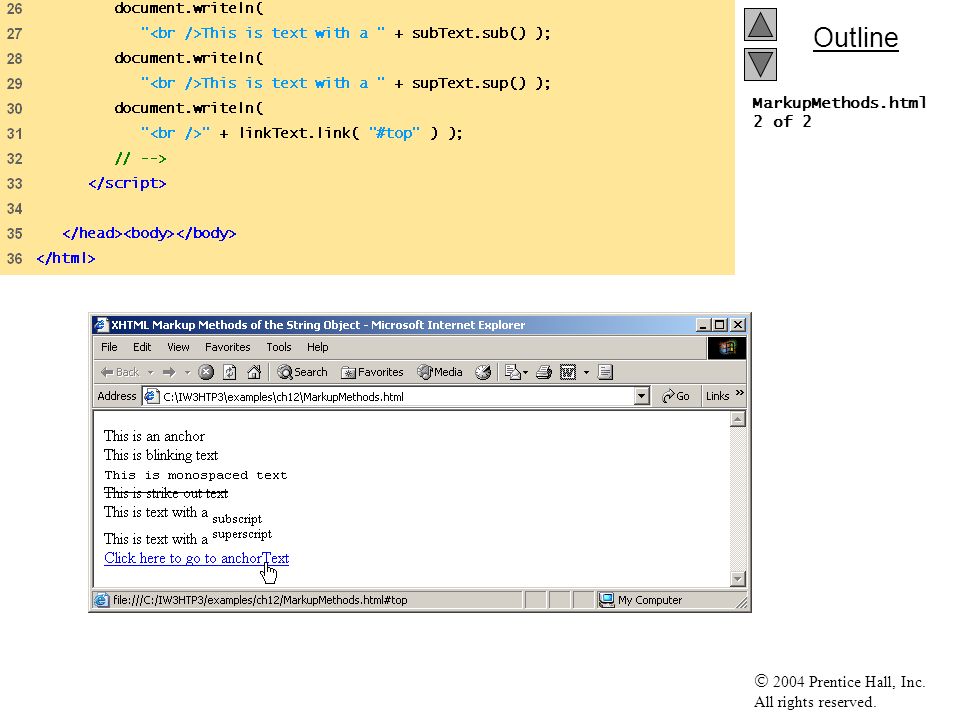960x720 pixels.
Task: Close the Internet Explorer window
Action: click(738, 325)
